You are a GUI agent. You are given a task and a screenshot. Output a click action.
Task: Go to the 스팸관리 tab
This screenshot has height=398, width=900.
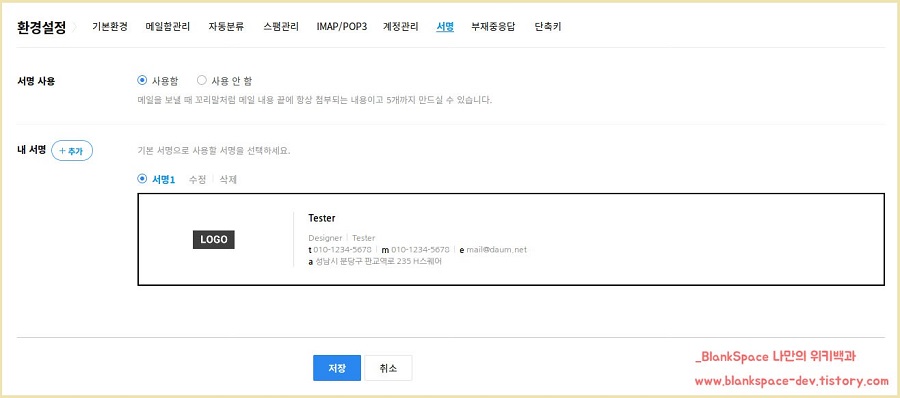tap(281, 26)
